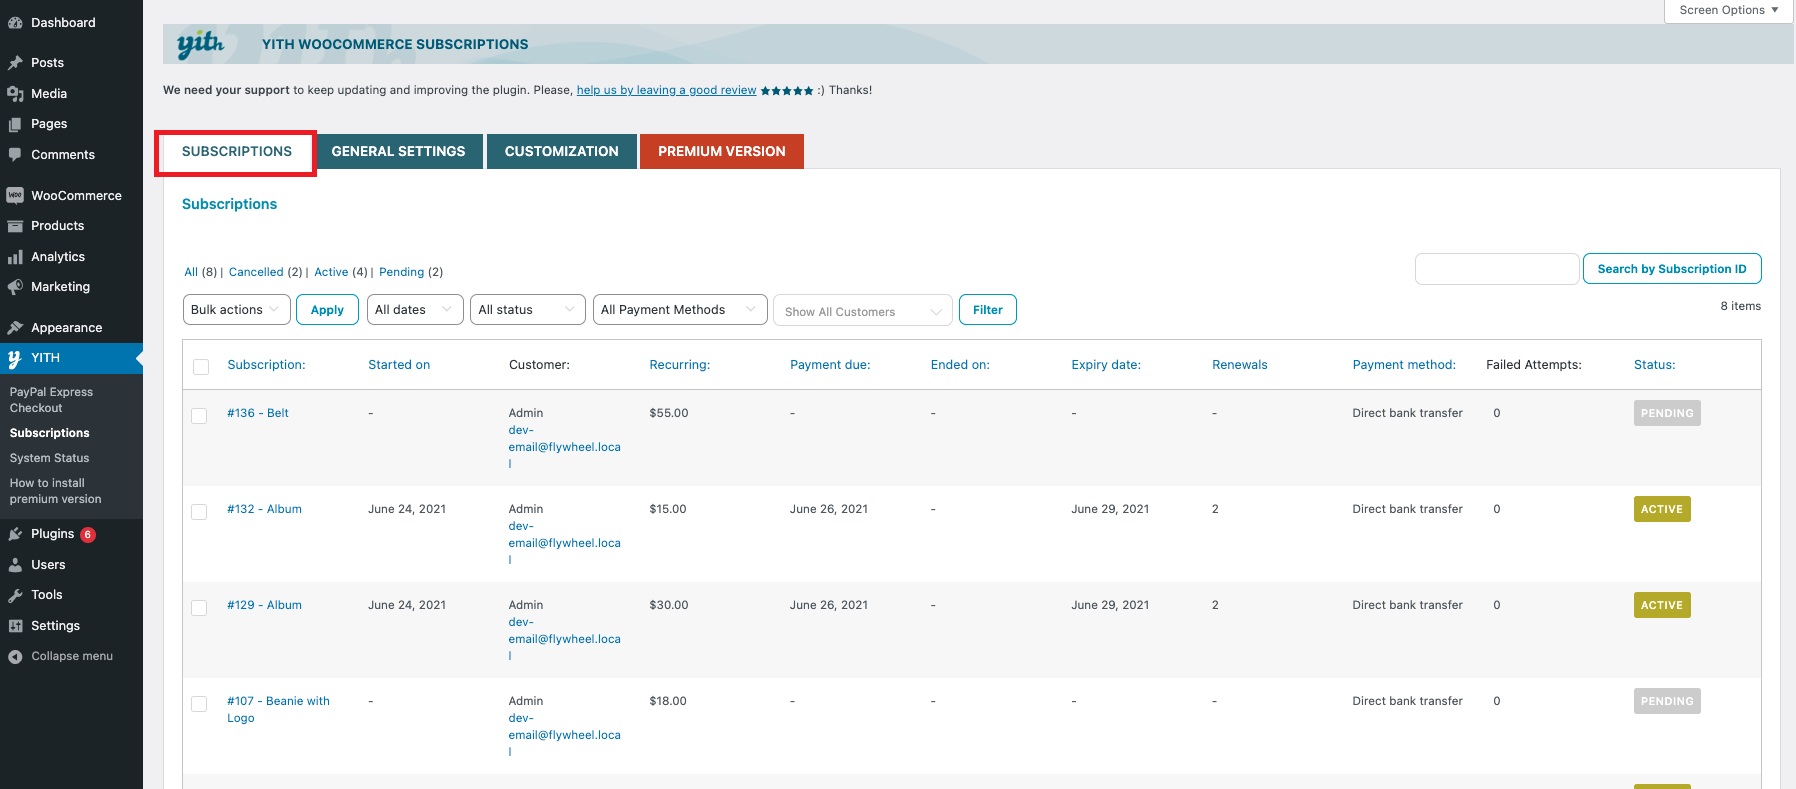Open subscription #136 - Belt
The height and width of the screenshot is (789, 1796).
tap(258, 413)
